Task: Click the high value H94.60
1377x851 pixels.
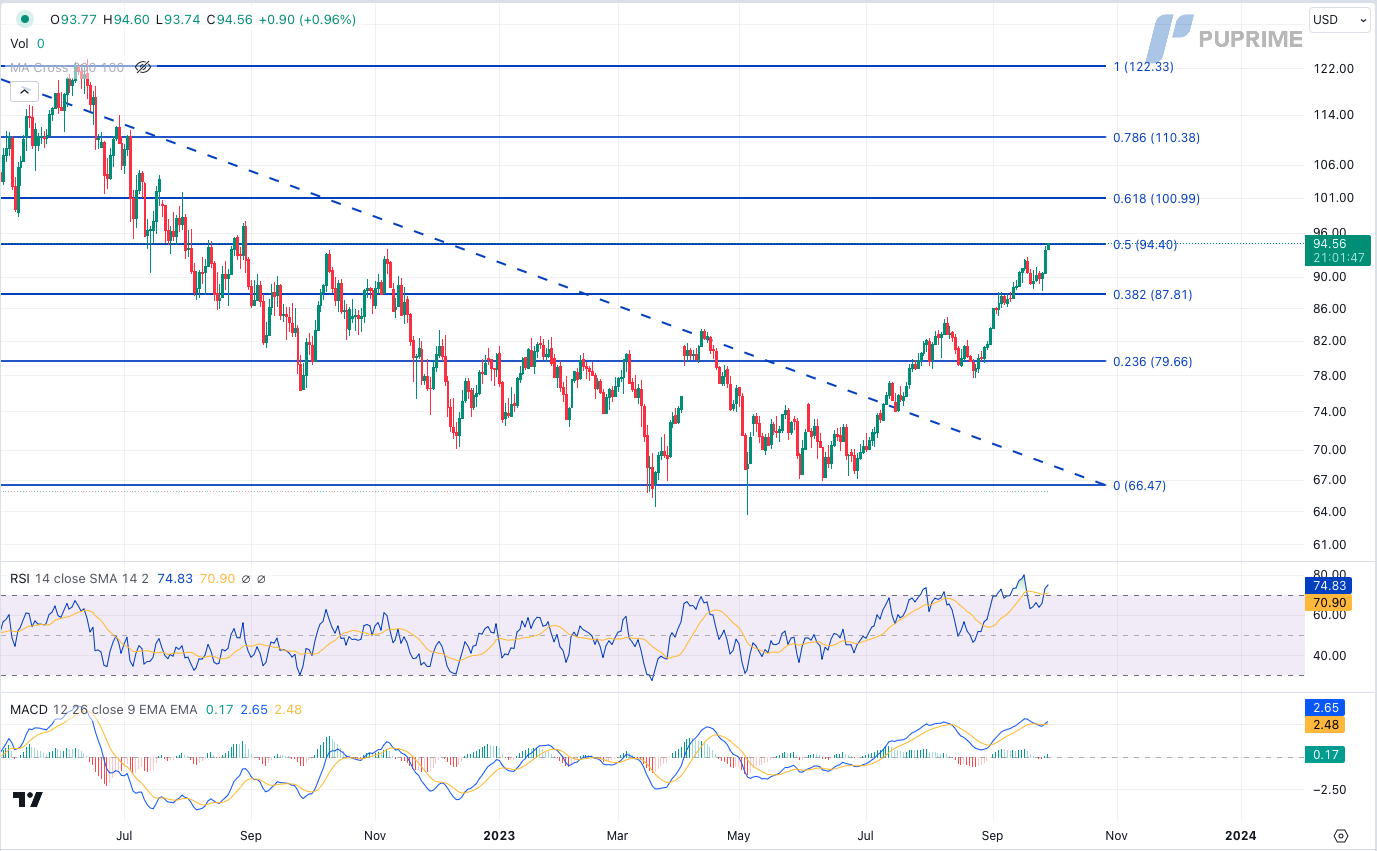Action: (x=127, y=19)
